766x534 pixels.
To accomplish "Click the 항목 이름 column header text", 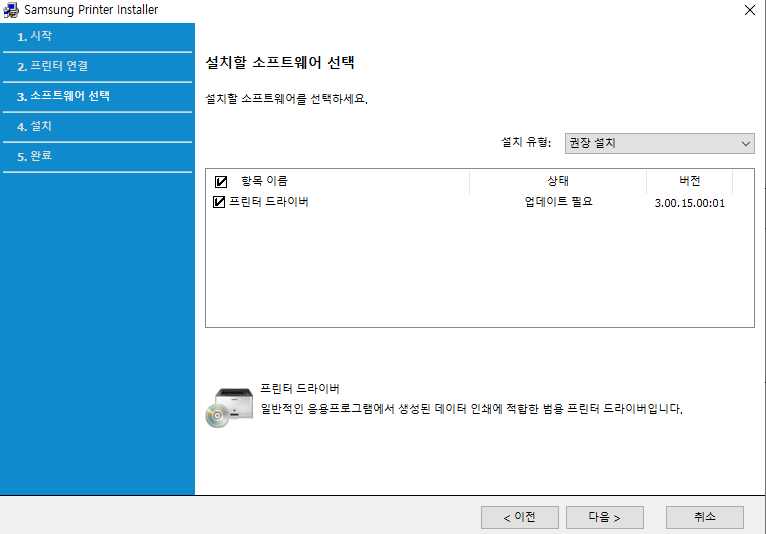I will coord(264,181).
